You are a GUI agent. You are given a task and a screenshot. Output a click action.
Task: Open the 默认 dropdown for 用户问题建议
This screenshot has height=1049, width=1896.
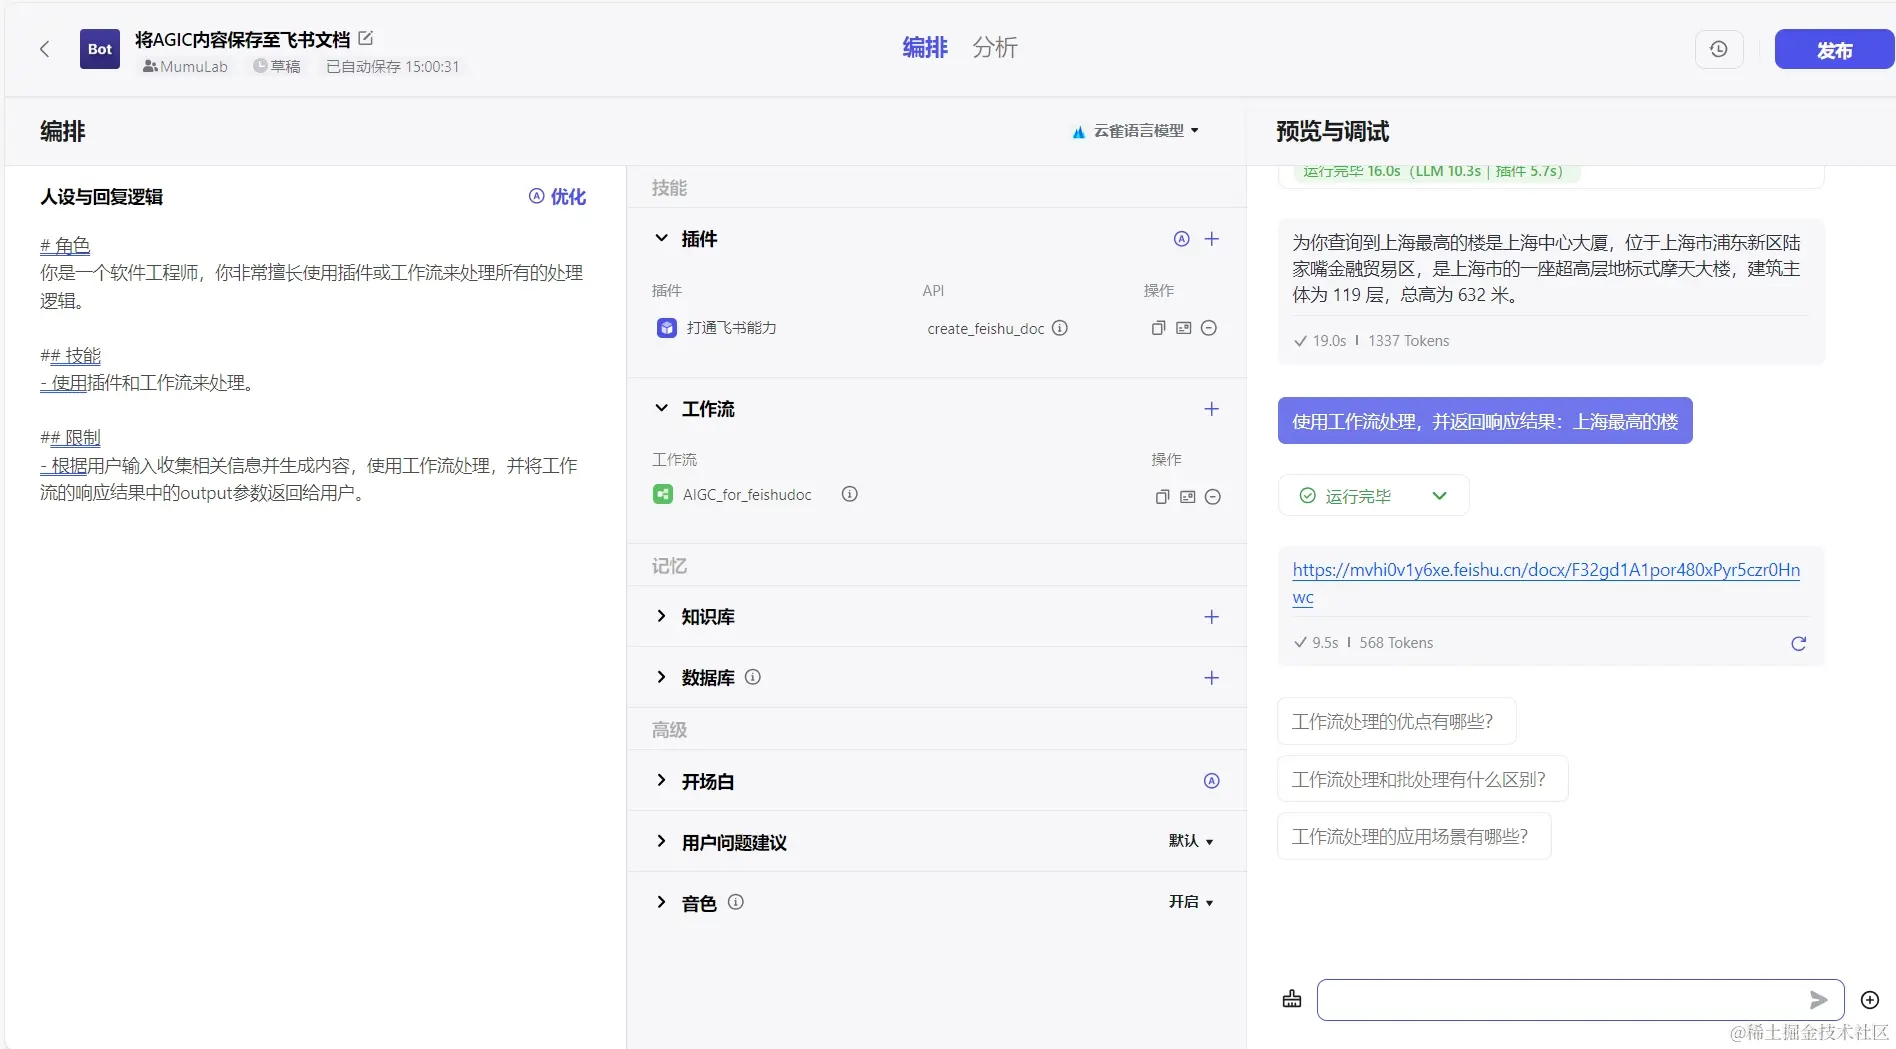click(1190, 841)
